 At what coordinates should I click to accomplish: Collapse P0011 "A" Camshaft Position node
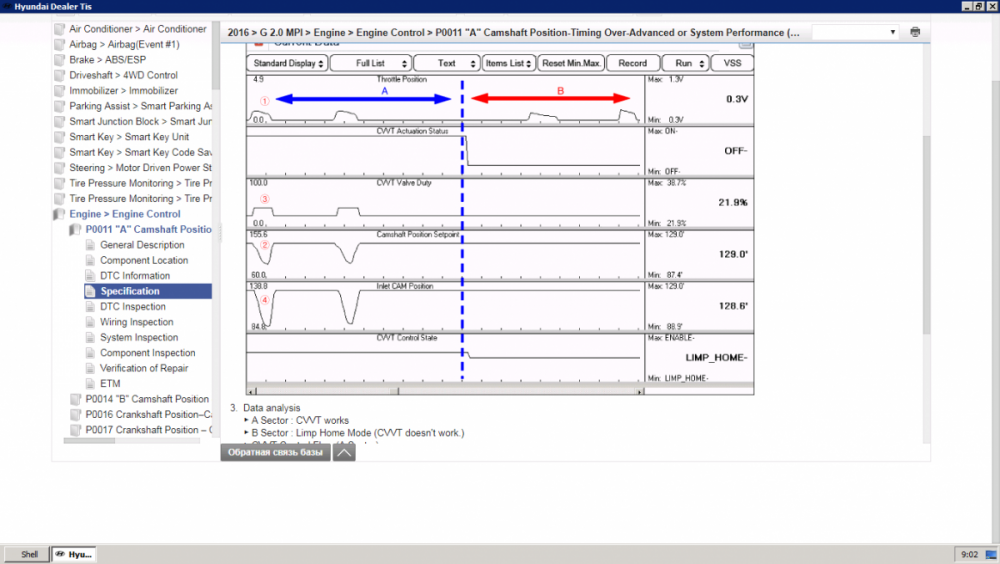click(75, 230)
